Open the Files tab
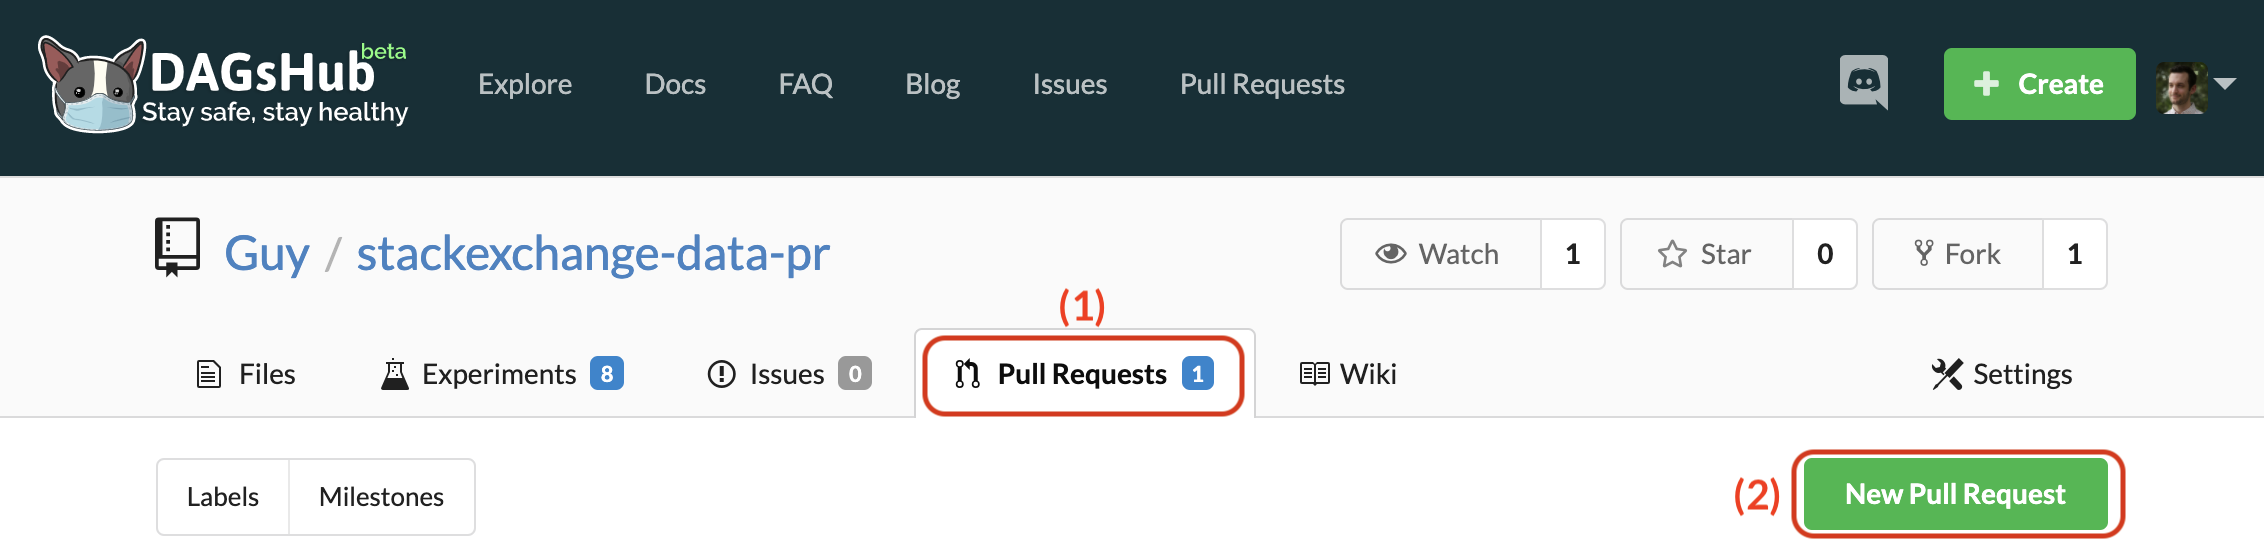 coord(246,374)
